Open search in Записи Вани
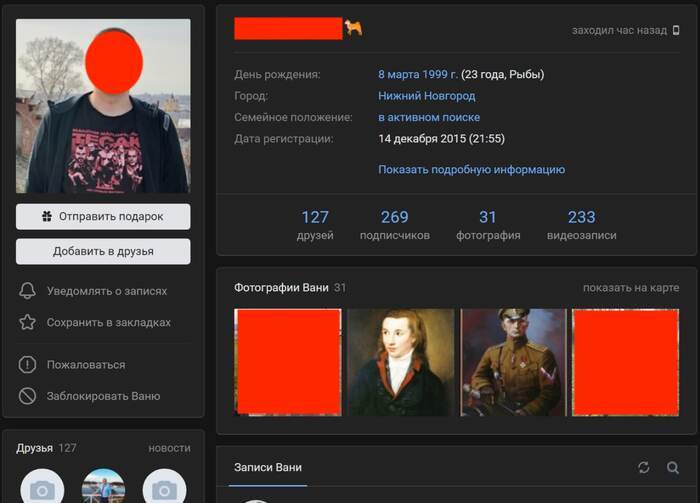This screenshot has width=700, height=503. click(673, 467)
